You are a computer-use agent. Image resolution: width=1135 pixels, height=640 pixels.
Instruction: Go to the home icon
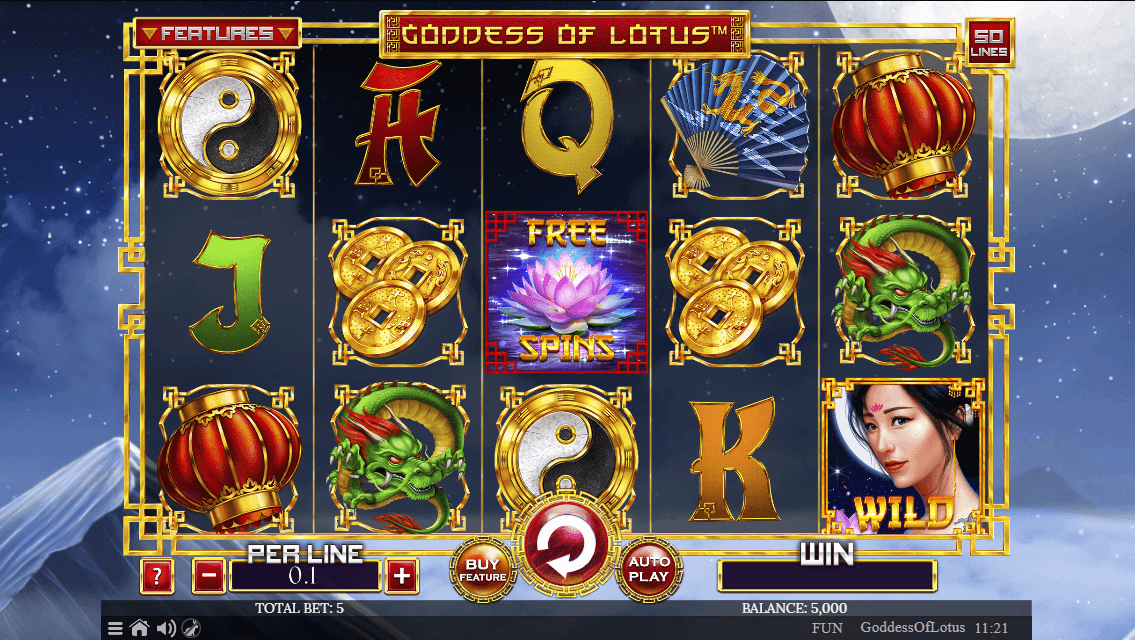pos(140,628)
